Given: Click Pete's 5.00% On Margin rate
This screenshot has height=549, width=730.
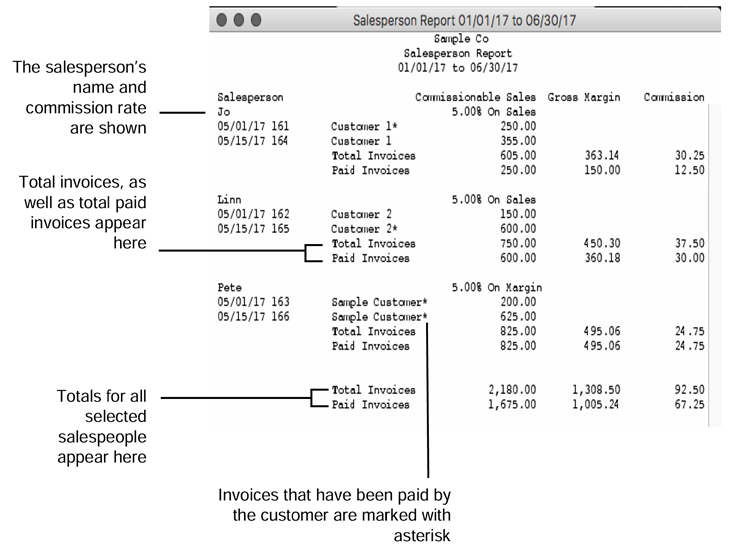Looking at the screenshot, I should coord(497,288).
